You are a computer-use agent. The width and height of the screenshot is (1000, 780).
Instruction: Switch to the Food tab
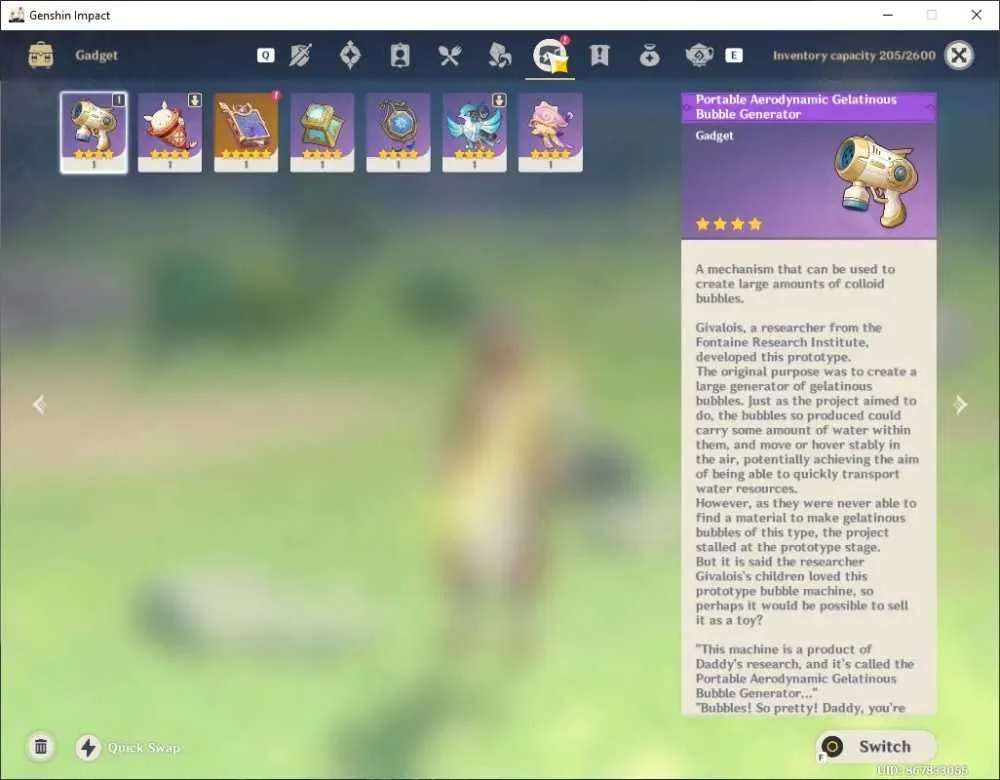click(x=450, y=55)
